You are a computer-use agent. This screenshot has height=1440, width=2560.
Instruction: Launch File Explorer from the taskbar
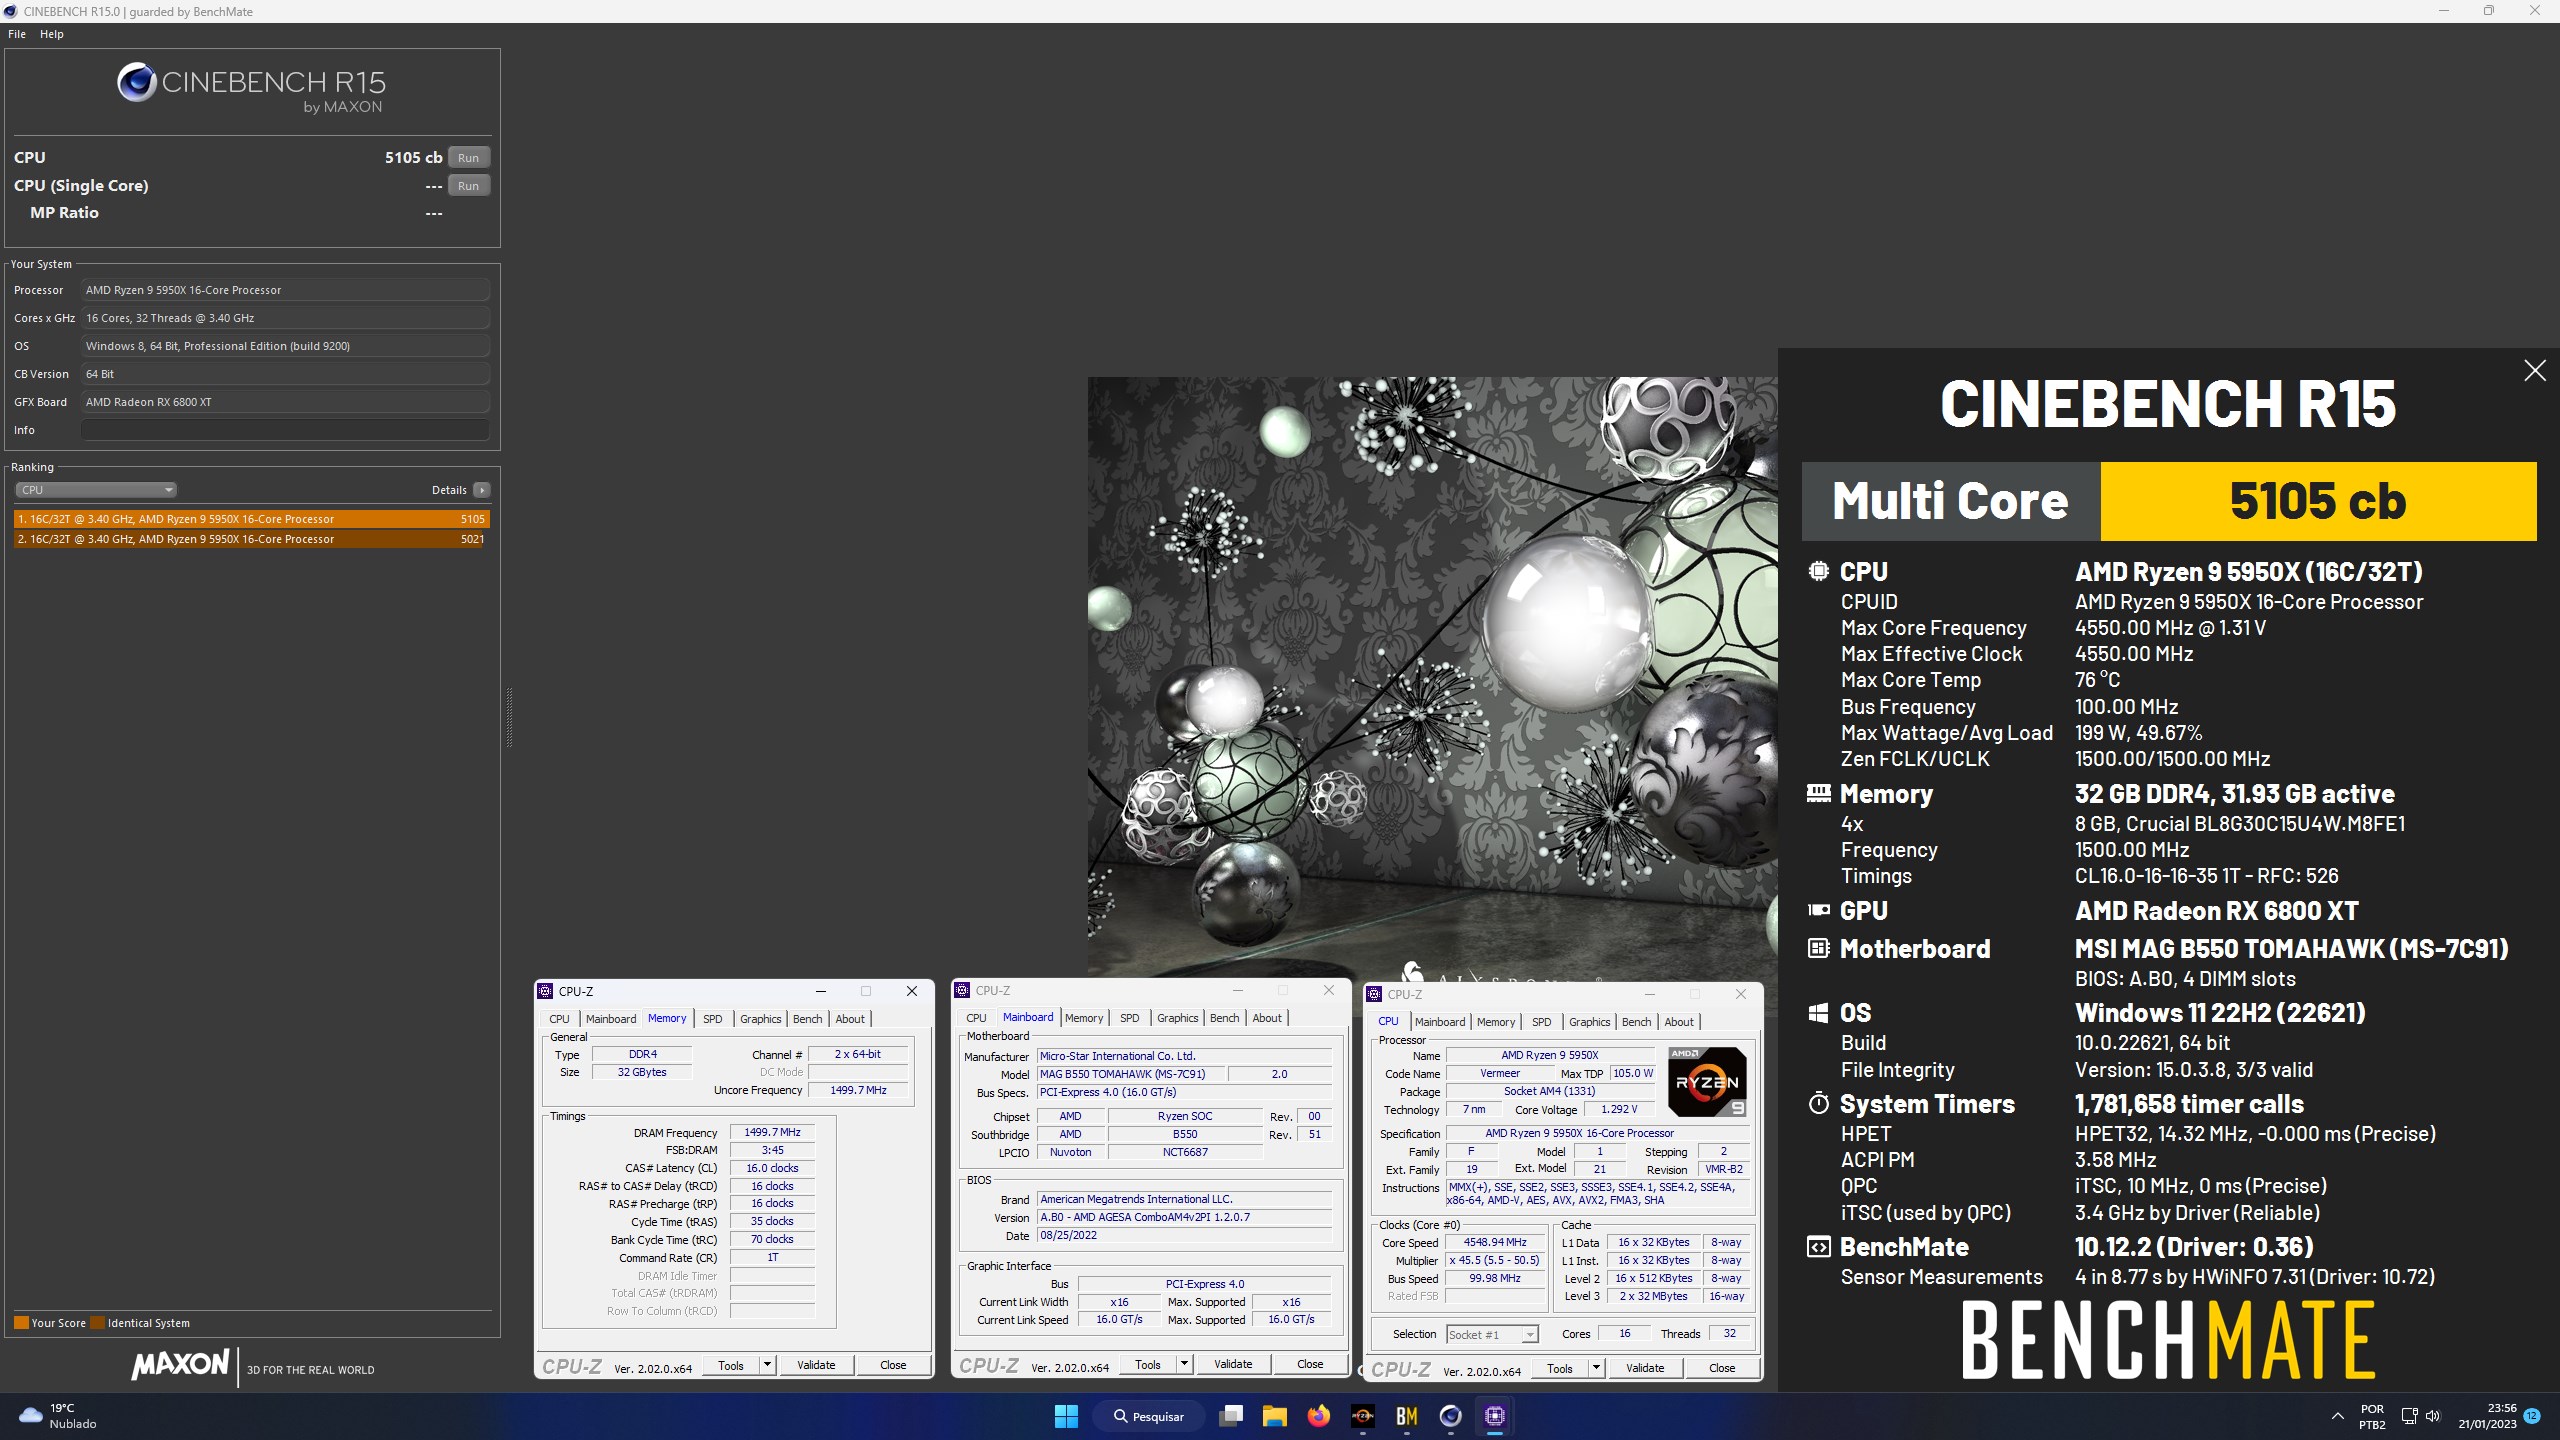1274,1416
